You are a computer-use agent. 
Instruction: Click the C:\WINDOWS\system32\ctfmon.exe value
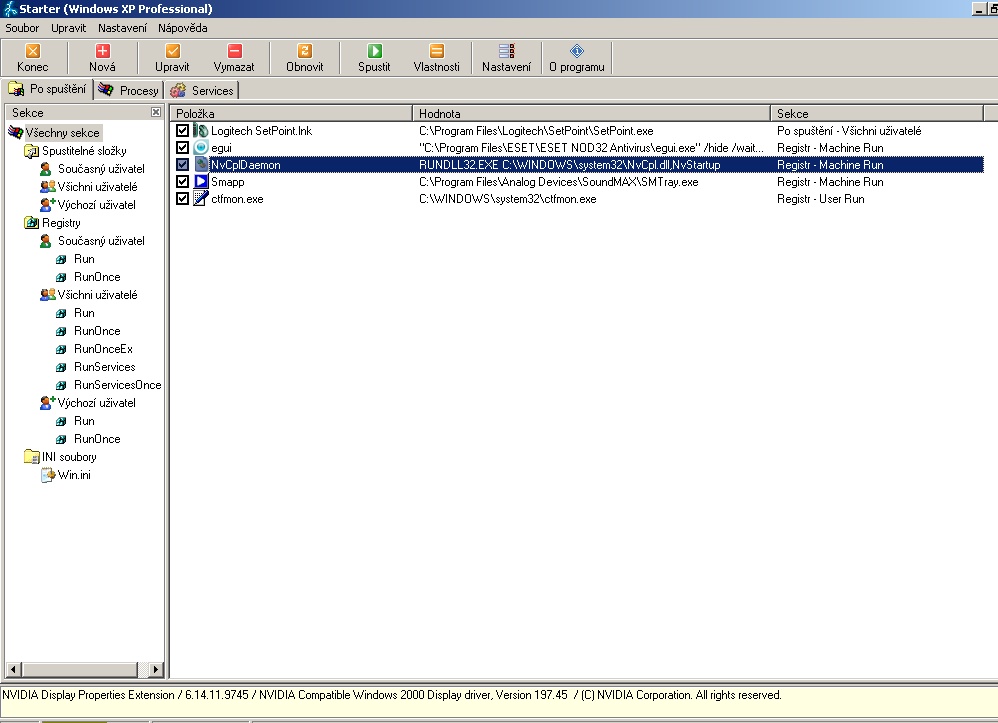(x=507, y=199)
